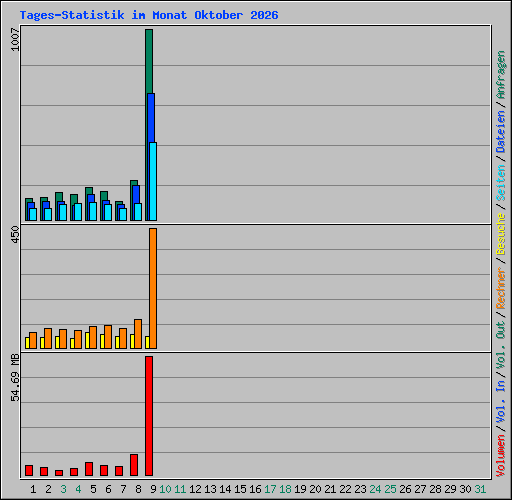Click green weekend day "17" on the x-axis
Screen dimensions: 512x500
tap(270, 489)
